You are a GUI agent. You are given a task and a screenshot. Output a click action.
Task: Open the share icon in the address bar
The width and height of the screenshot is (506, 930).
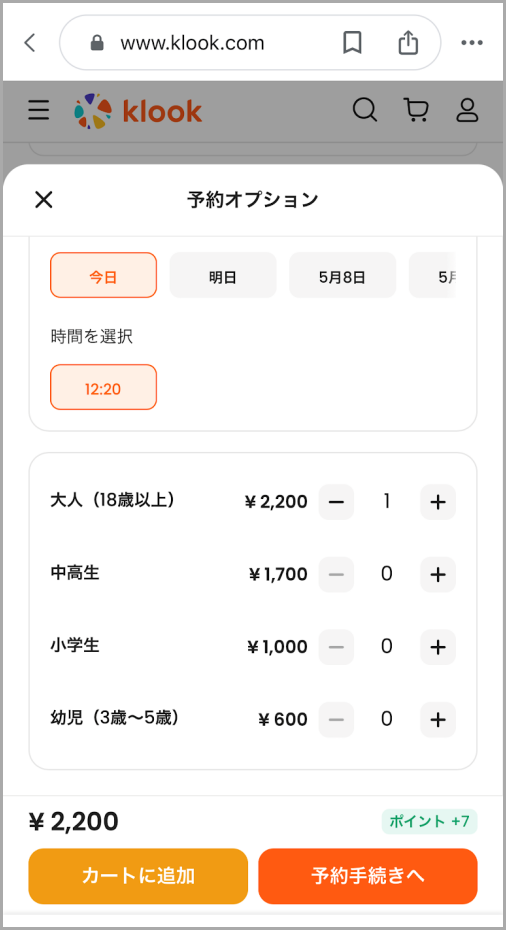(x=408, y=43)
